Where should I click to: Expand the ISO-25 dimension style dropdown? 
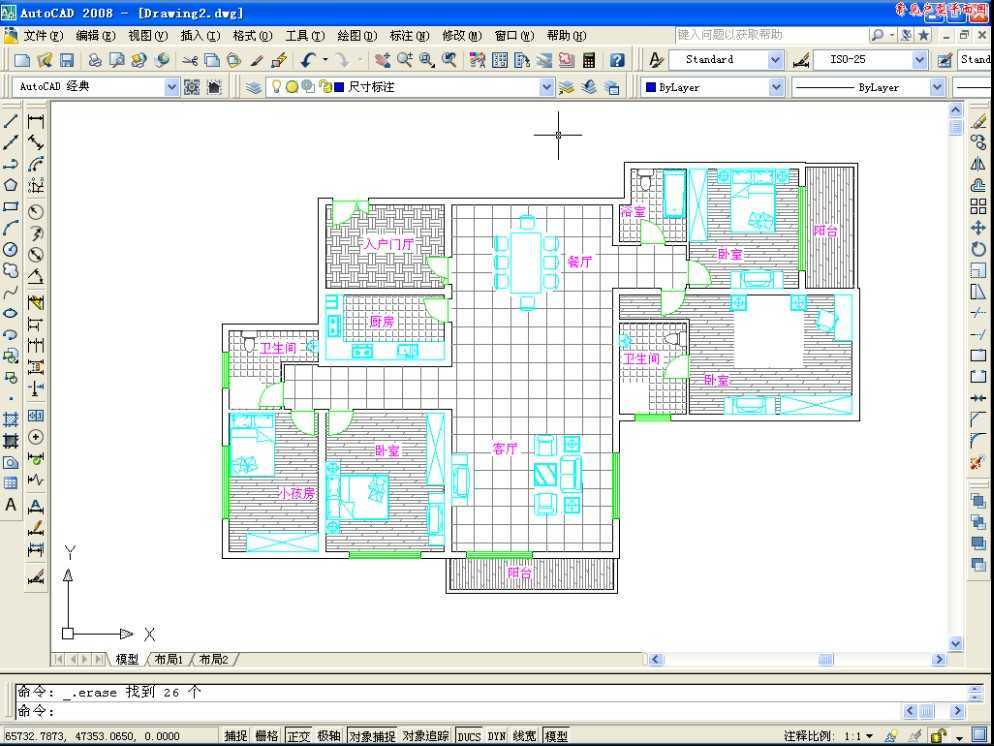pos(919,60)
